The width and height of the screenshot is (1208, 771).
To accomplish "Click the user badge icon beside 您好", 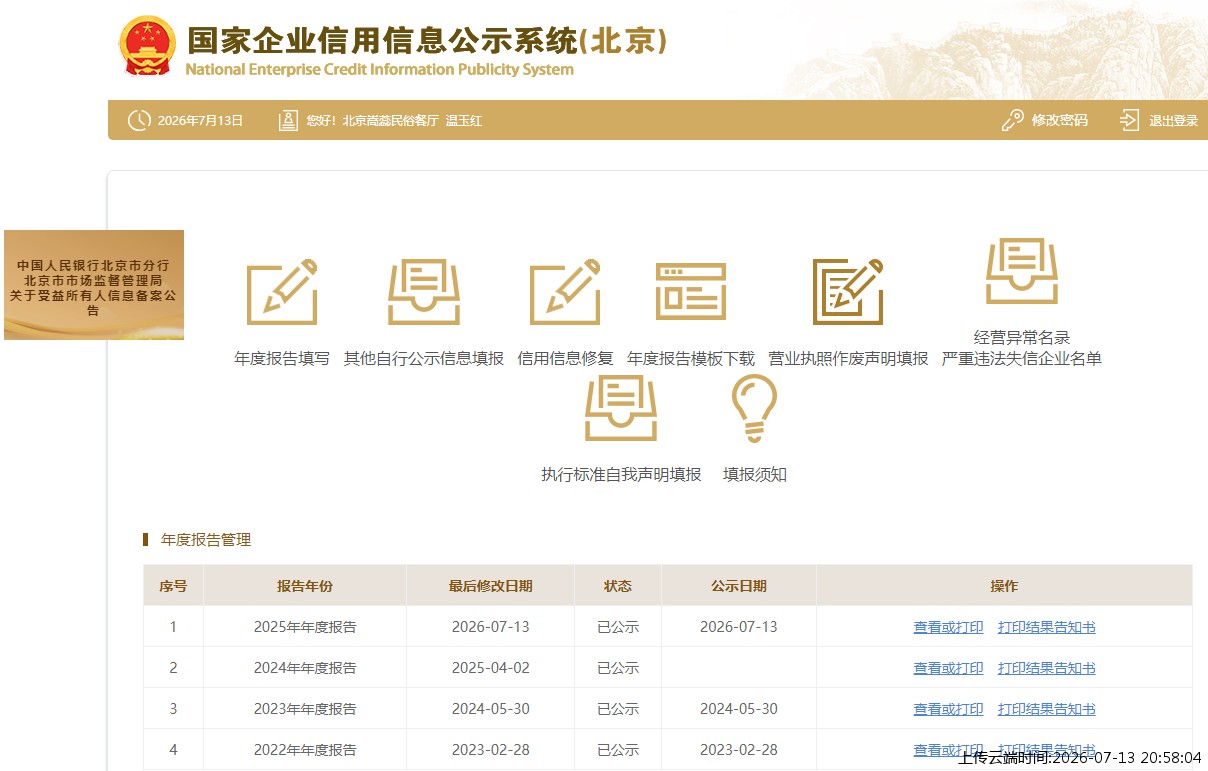I will coord(288,120).
